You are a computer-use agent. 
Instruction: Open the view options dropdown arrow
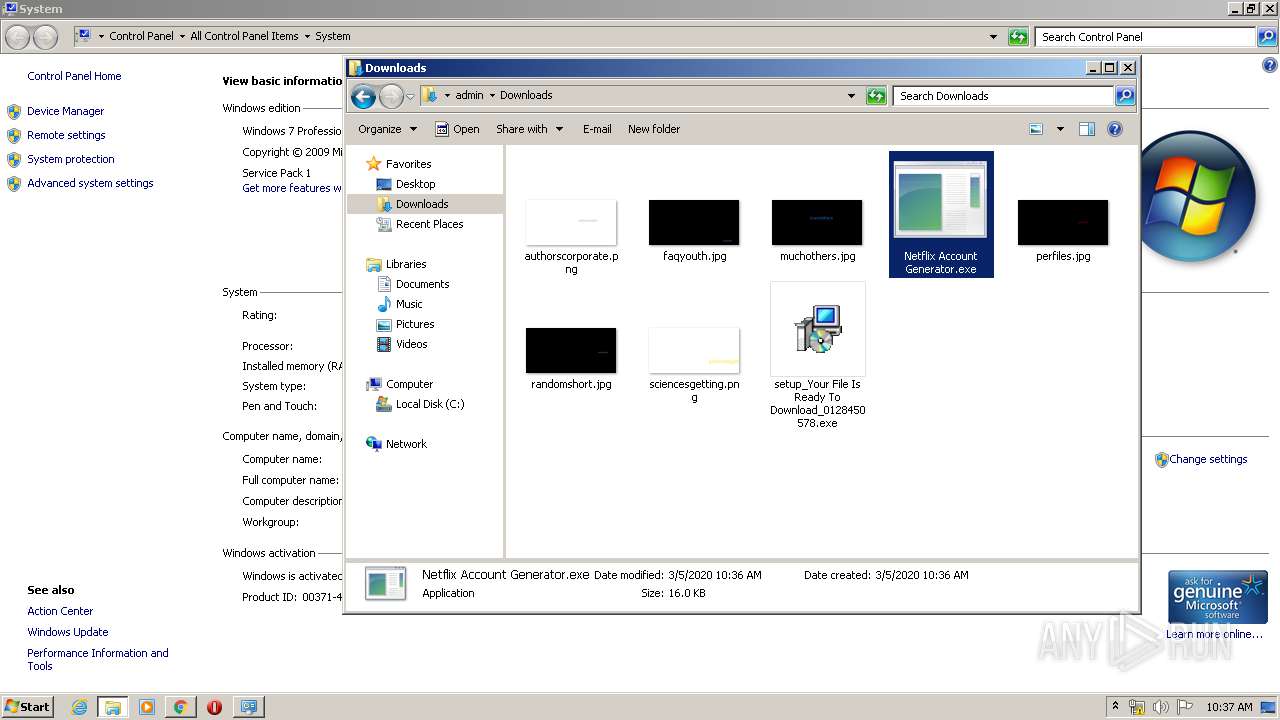tap(1060, 129)
